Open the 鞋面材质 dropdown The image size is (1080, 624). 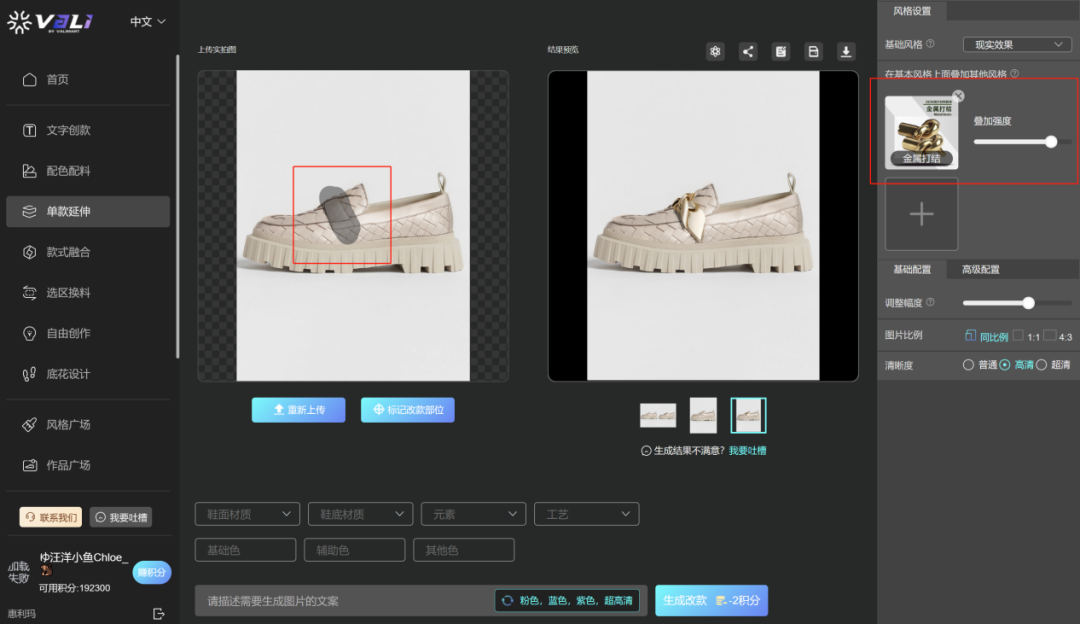247,514
